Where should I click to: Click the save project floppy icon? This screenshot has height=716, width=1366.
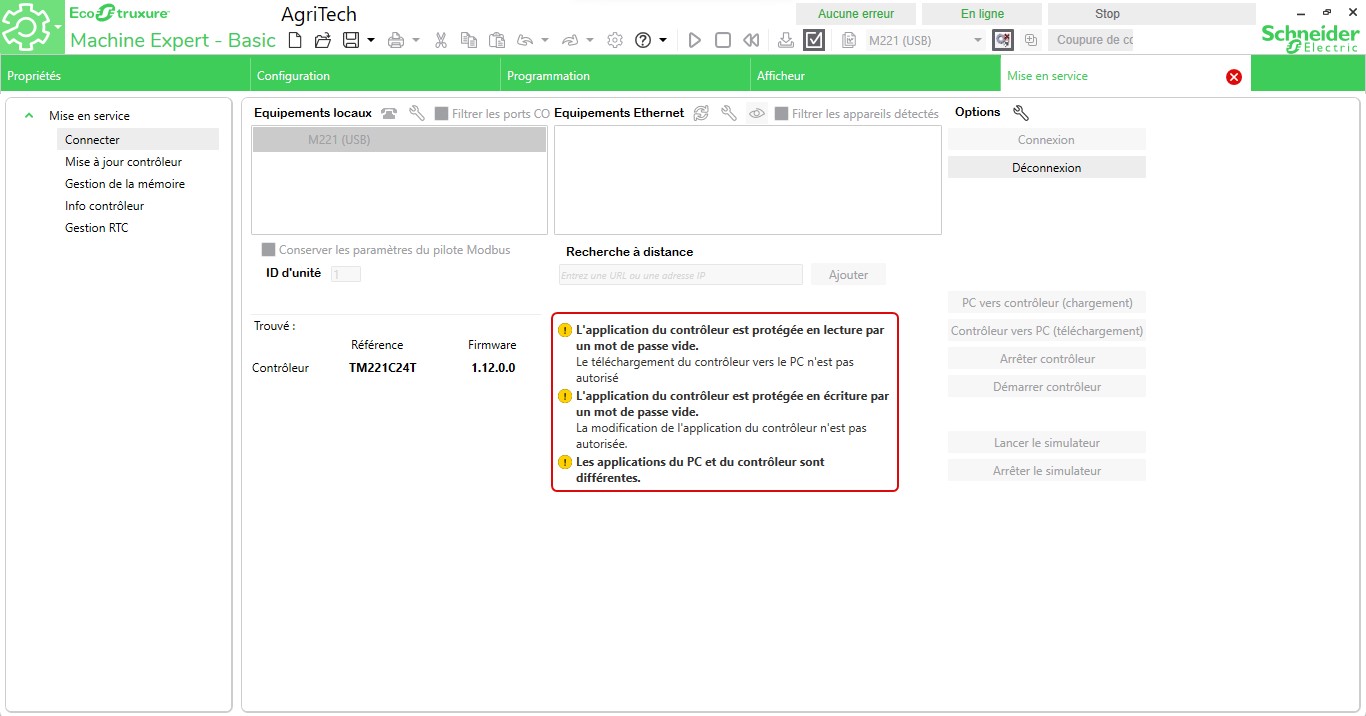[350, 40]
